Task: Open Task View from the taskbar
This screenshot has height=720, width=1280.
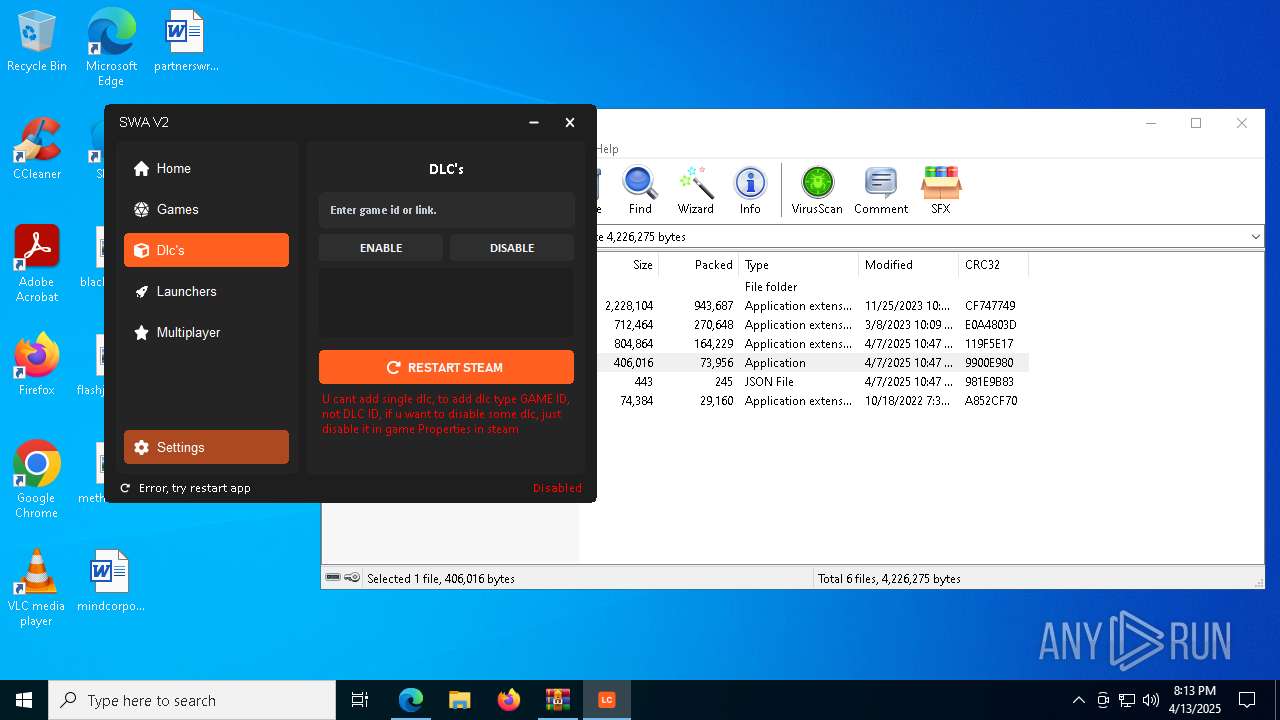Action: click(360, 700)
